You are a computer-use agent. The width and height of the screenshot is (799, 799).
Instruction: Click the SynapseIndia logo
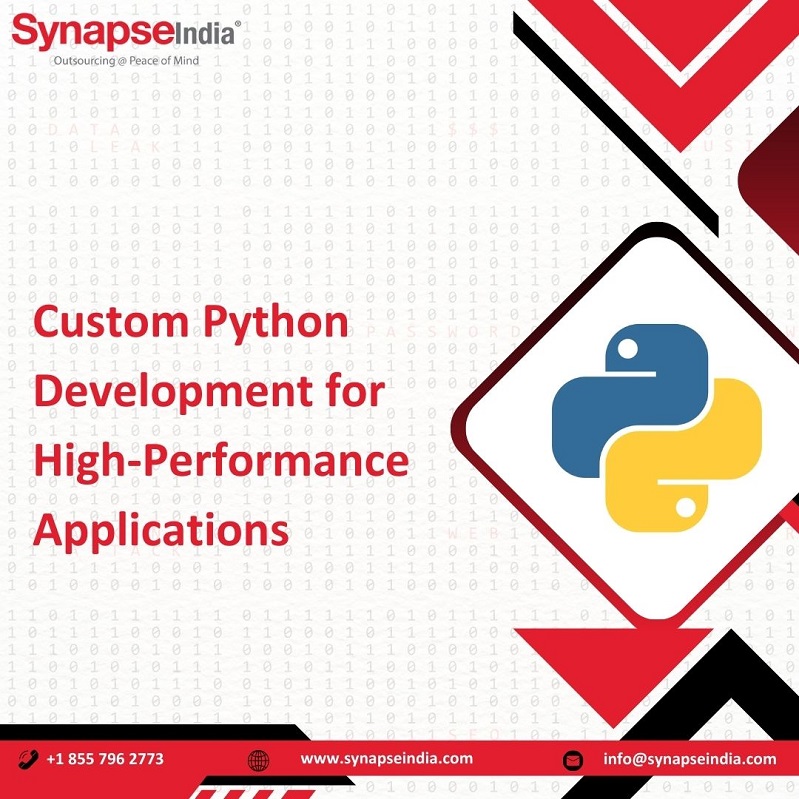[x=126, y=39]
